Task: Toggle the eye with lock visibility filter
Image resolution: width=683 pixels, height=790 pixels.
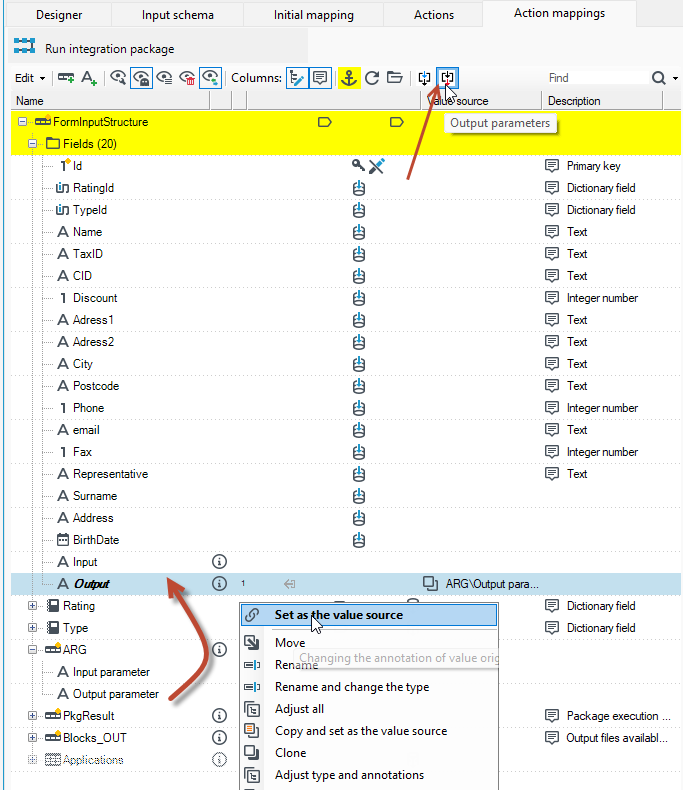Action: pyautogui.click(x=141, y=78)
